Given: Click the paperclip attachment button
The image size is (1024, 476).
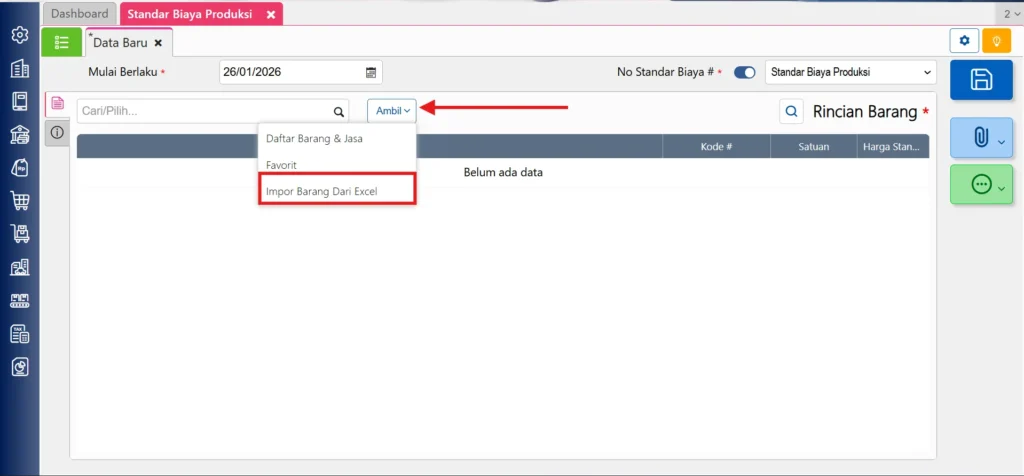Looking at the screenshot, I should coord(981,138).
